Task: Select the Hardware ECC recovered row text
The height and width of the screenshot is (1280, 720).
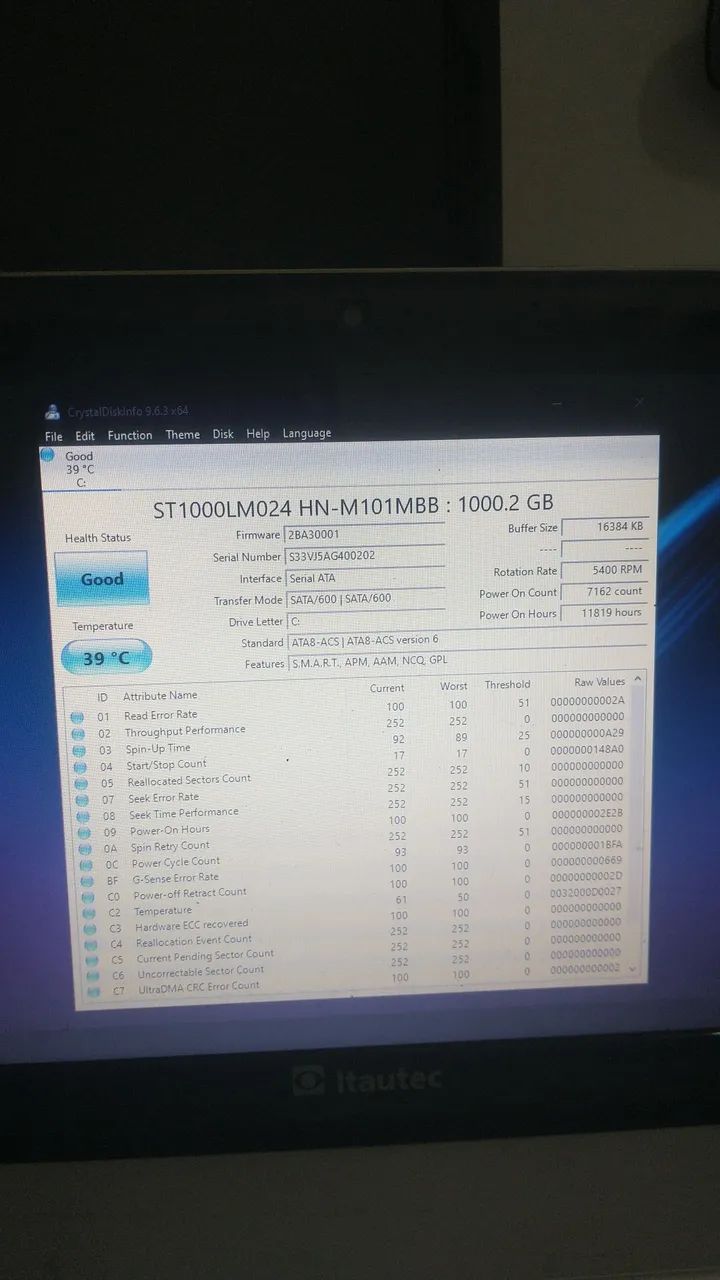Action: 192,926
